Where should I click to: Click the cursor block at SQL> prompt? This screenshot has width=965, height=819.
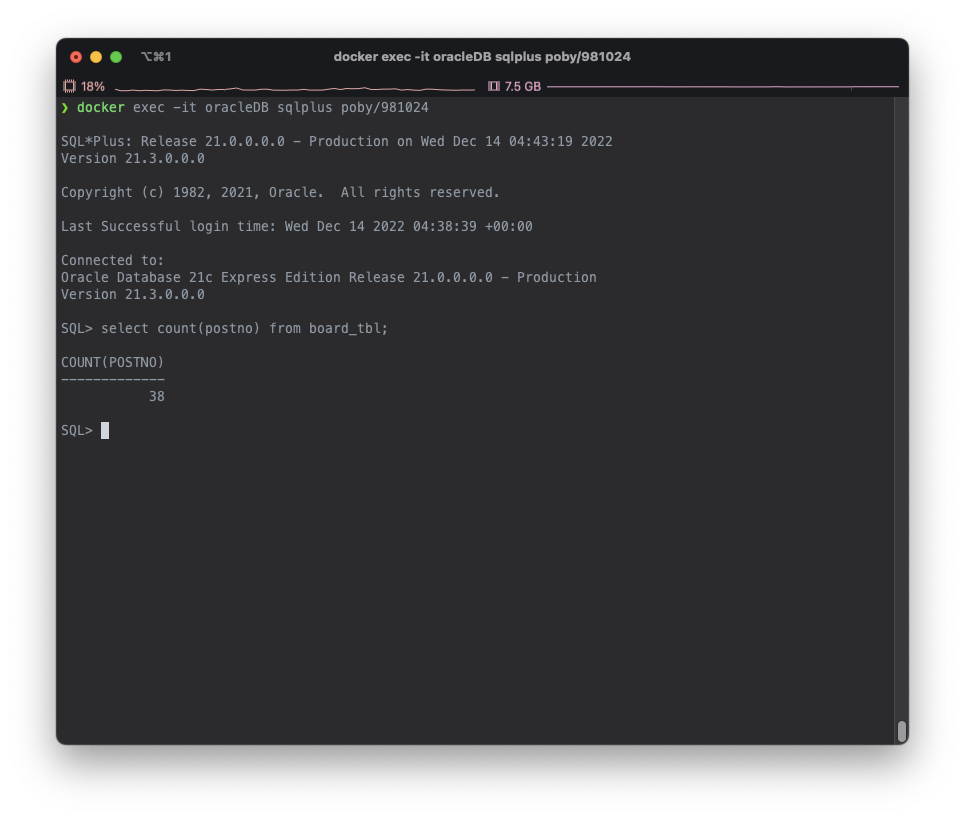105,431
